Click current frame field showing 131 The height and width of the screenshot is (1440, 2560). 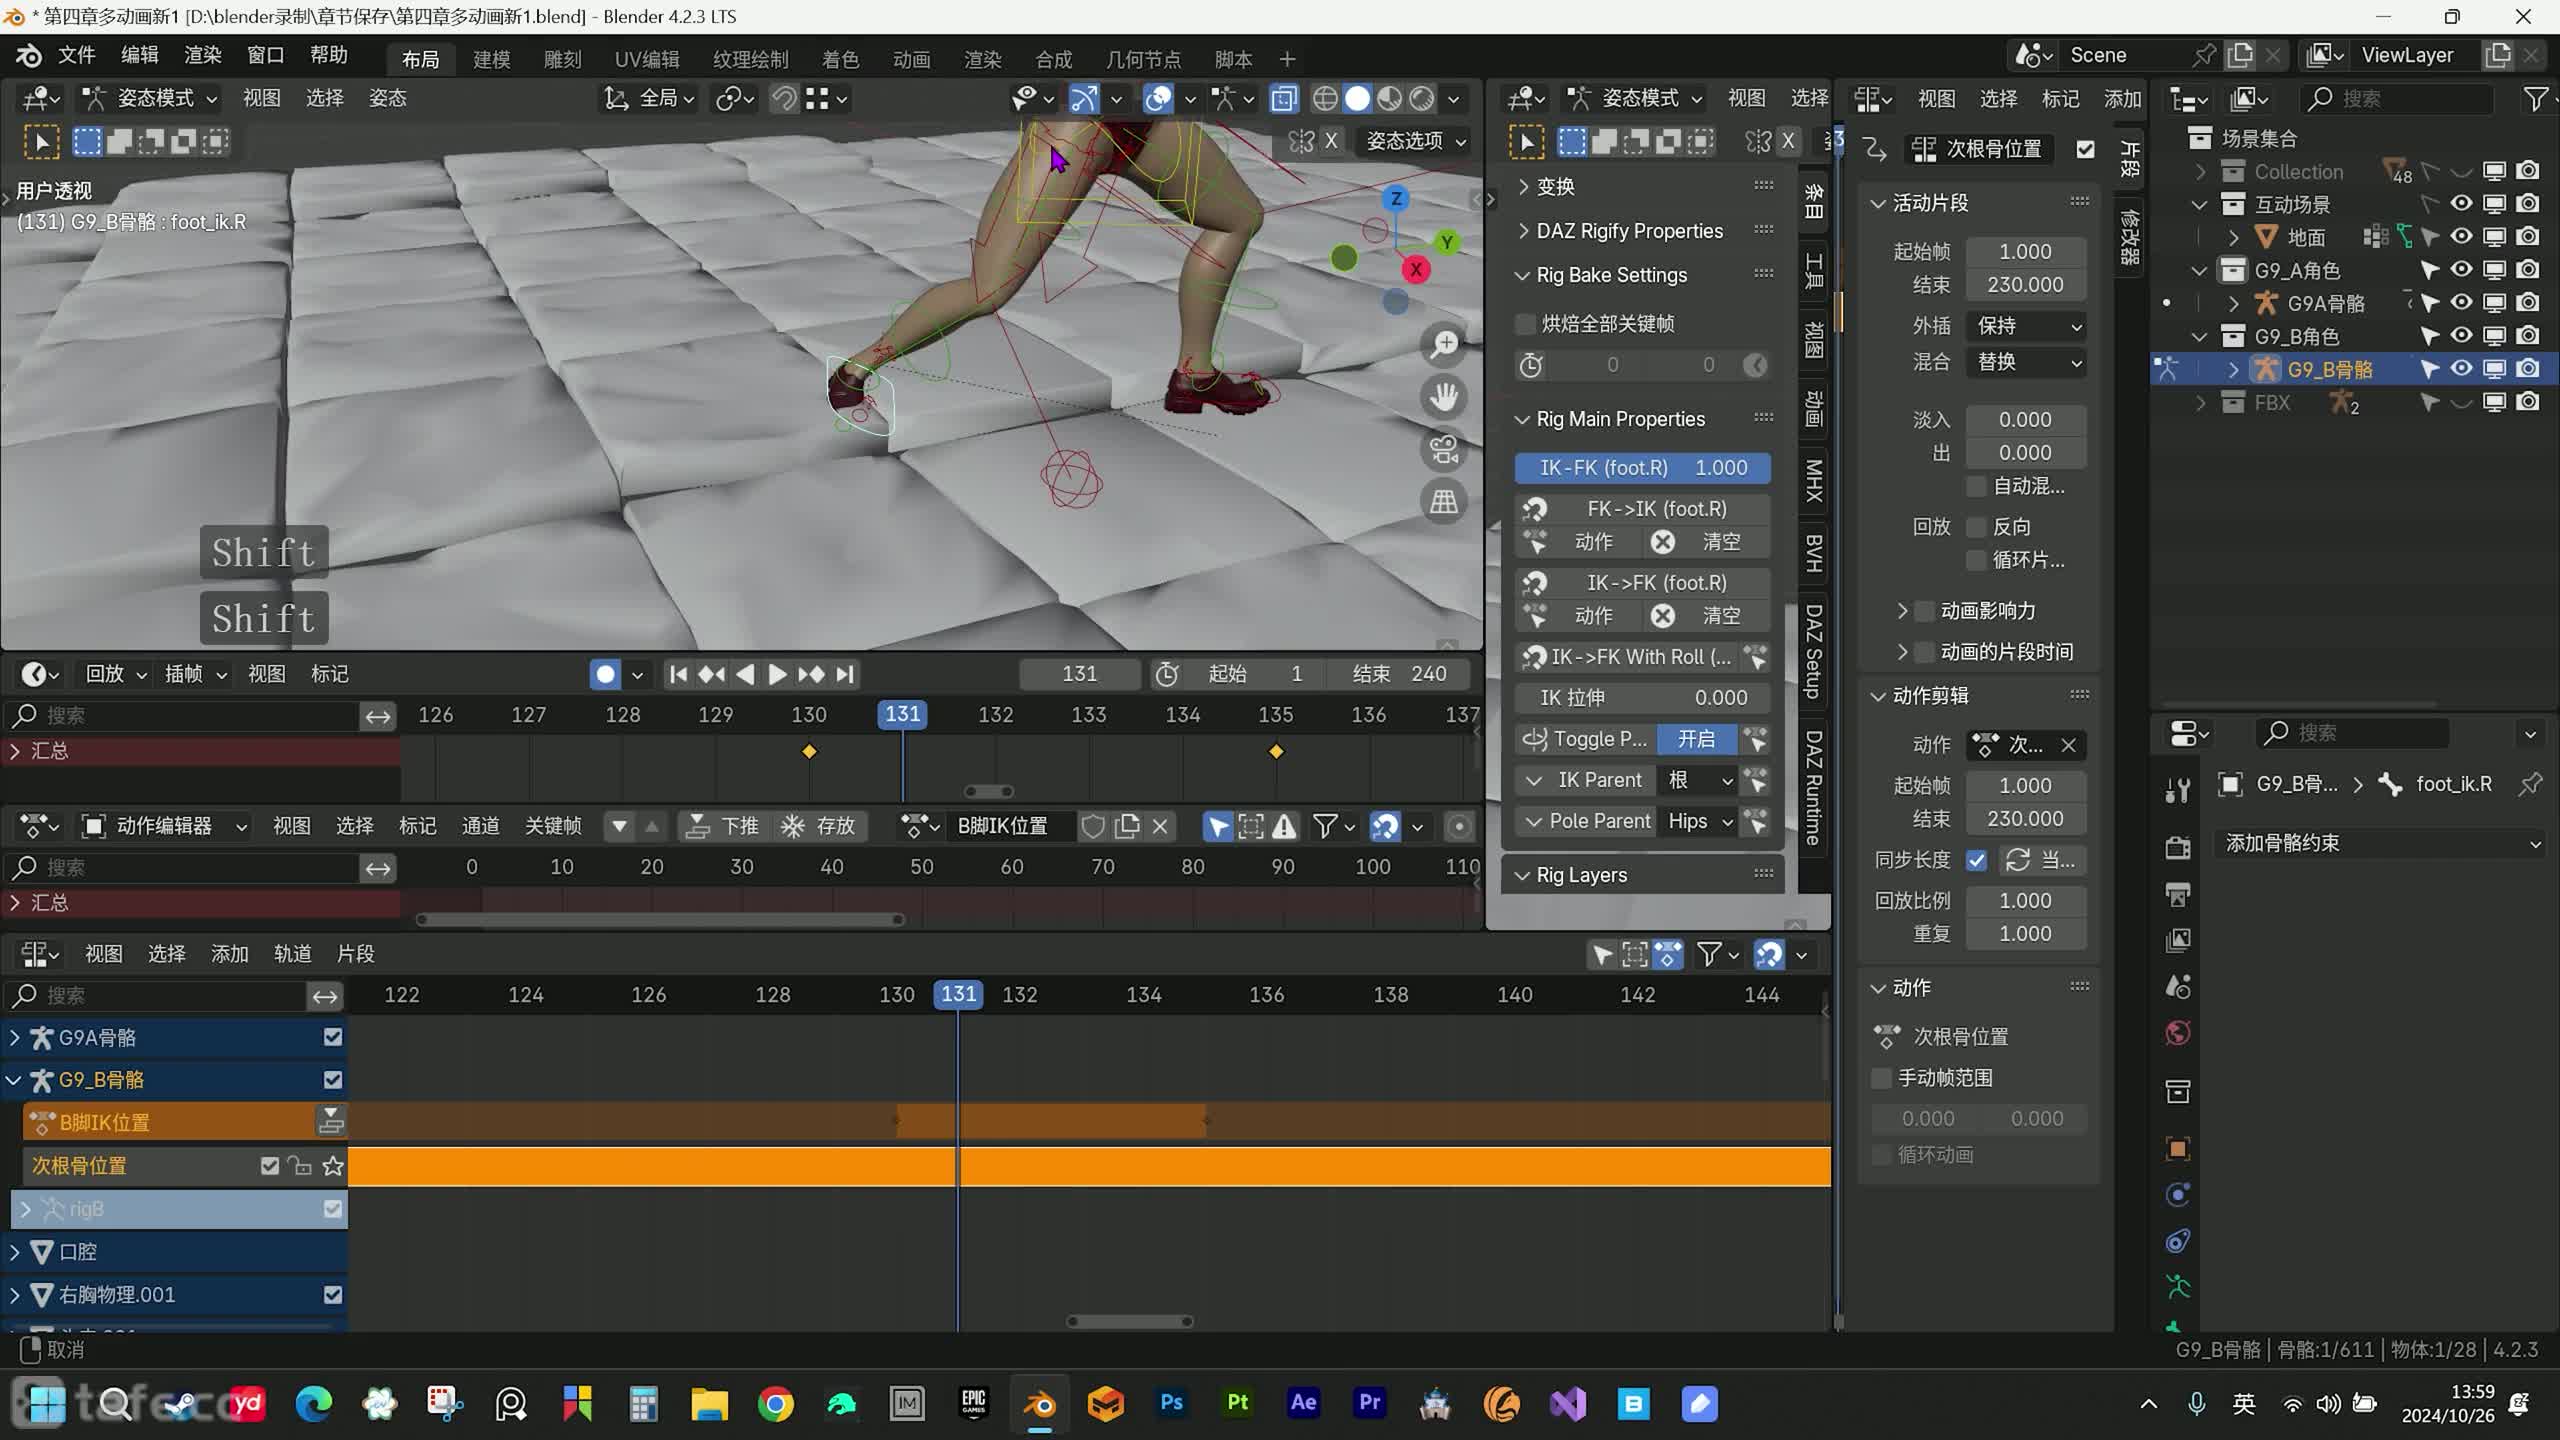pyautogui.click(x=1079, y=674)
